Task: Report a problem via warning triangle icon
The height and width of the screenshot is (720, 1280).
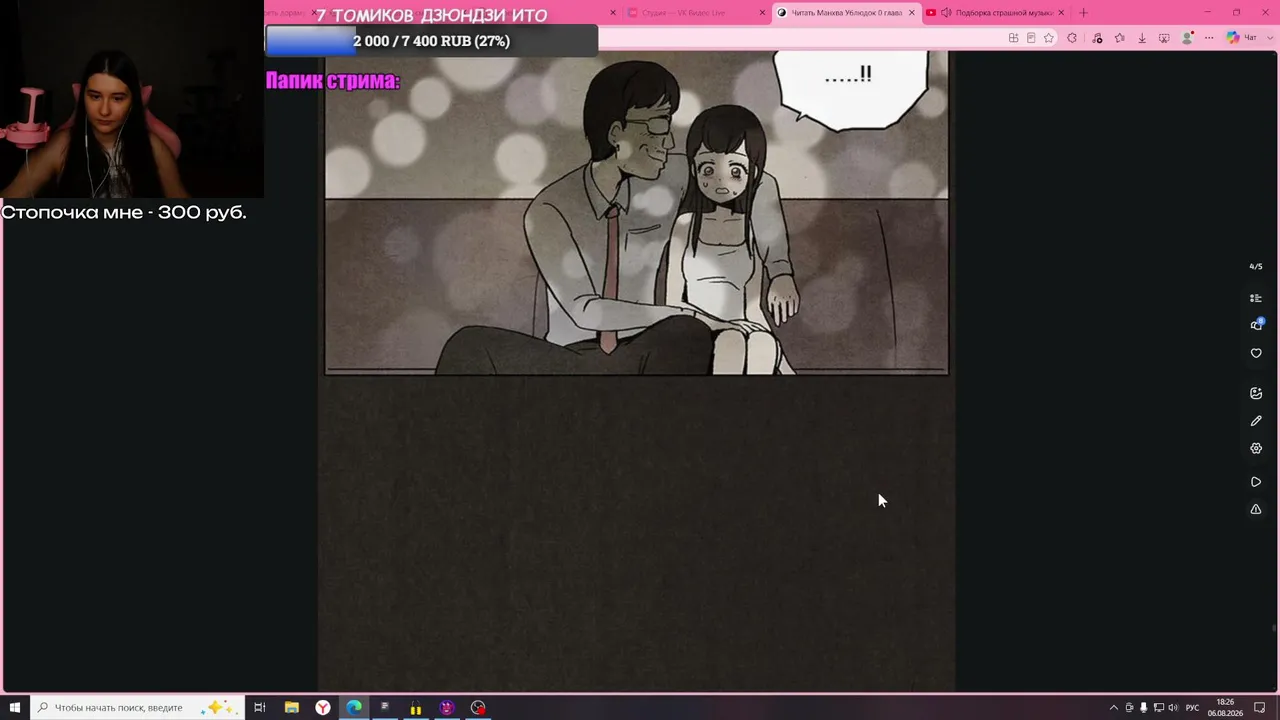Action: tap(1256, 510)
